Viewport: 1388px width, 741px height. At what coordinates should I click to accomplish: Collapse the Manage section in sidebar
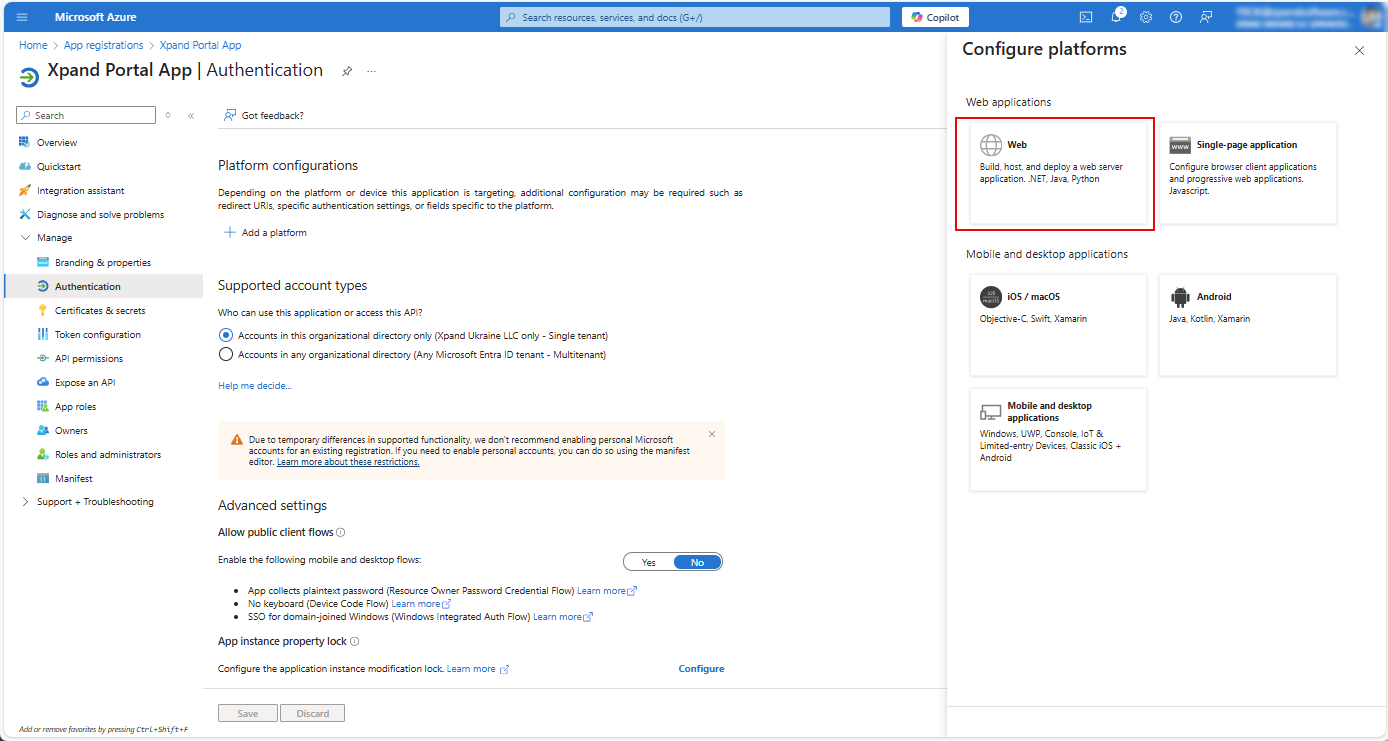26,238
